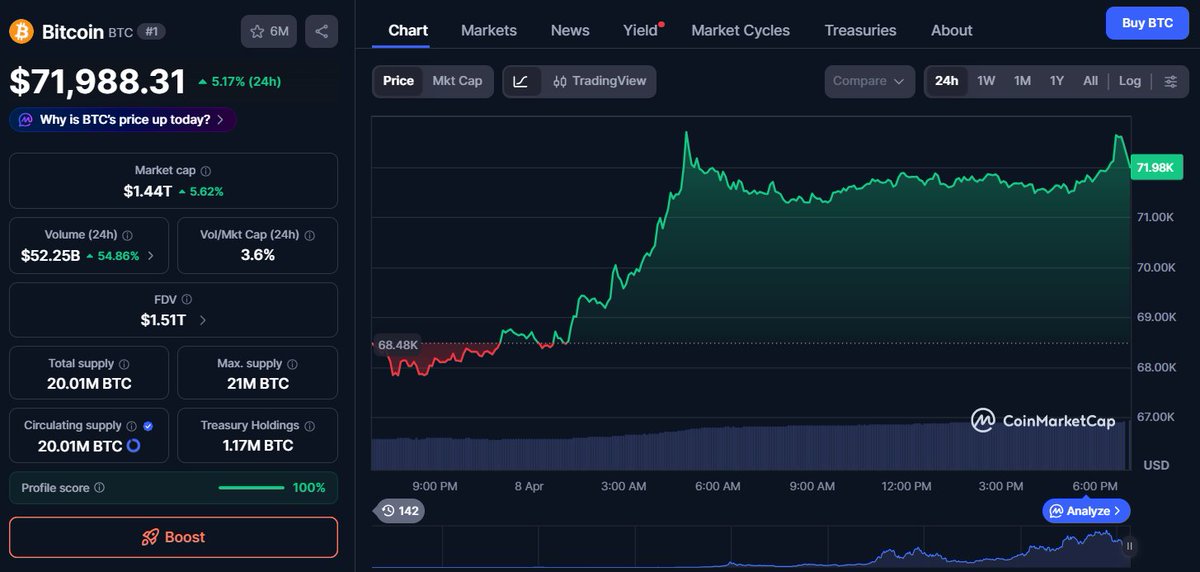Open chart settings sliders icon
The height and width of the screenshot is (572, 1200).
coord(1171,81)
